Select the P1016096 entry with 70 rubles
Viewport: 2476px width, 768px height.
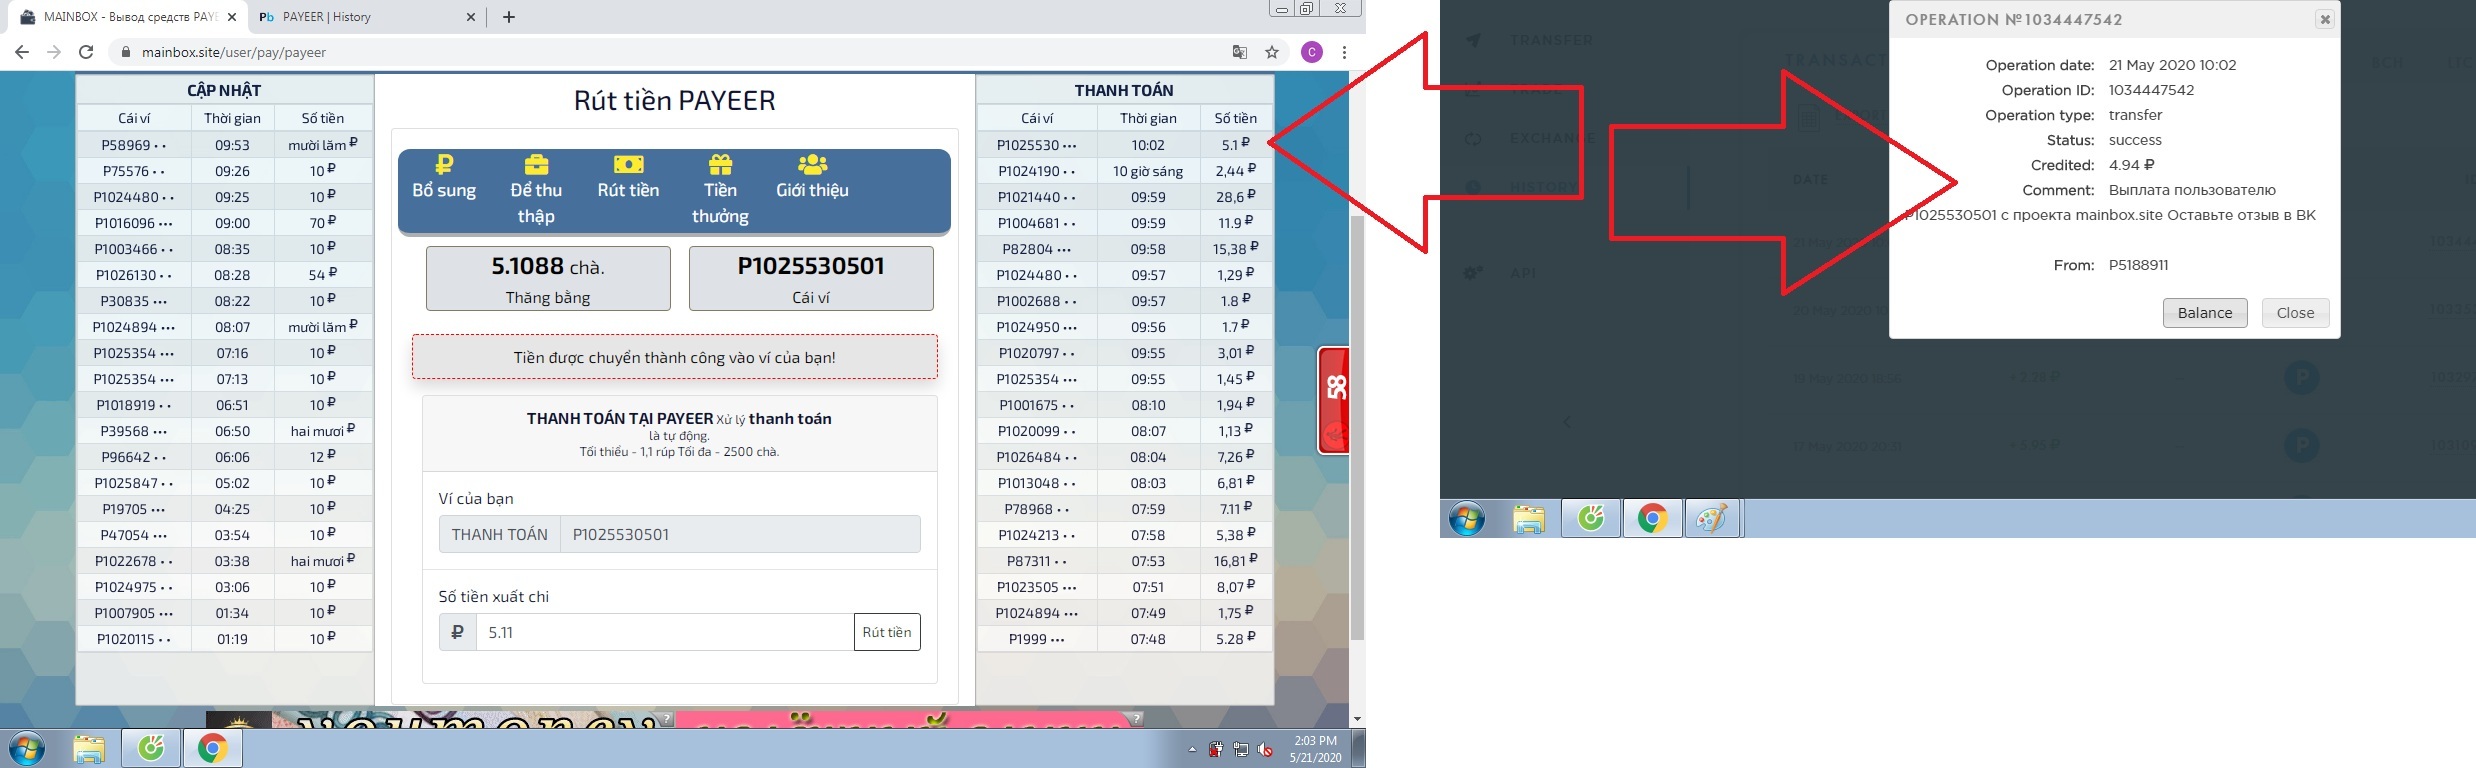click(x=225, y=223)
